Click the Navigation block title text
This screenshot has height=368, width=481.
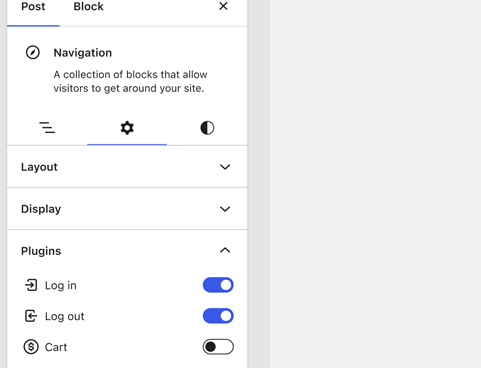pos(83,53)
